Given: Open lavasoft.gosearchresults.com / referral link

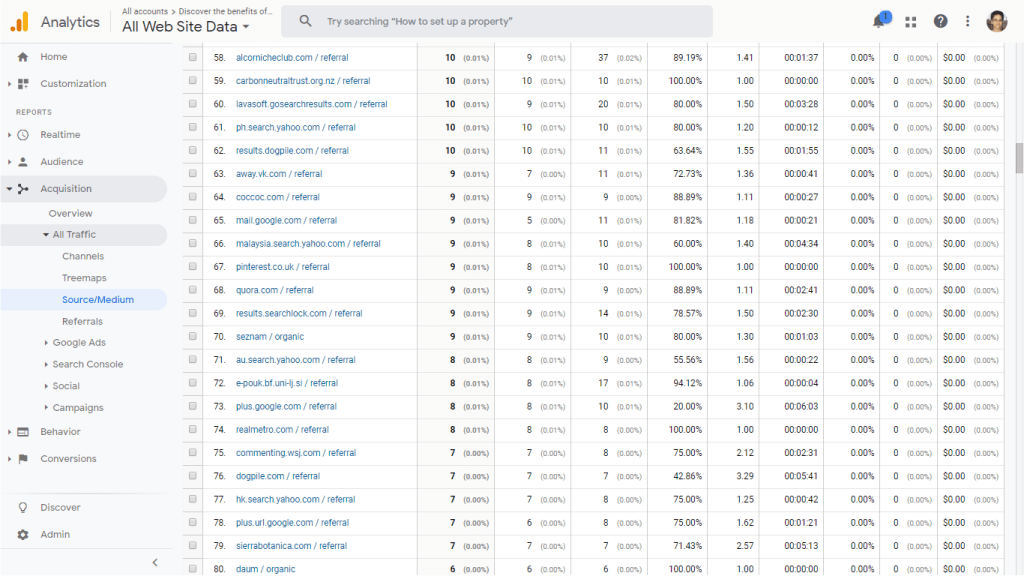Looking at the screenshot, I should [x=312, y=104].
